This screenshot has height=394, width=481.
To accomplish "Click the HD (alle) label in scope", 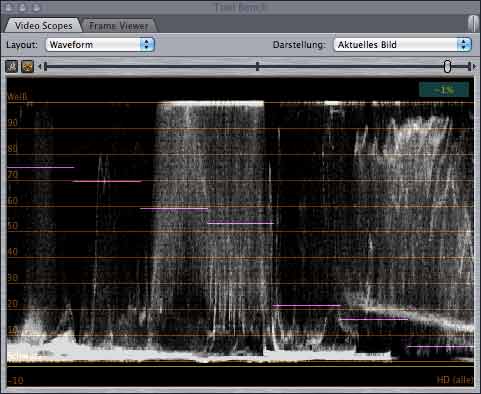I will (455, 380).
